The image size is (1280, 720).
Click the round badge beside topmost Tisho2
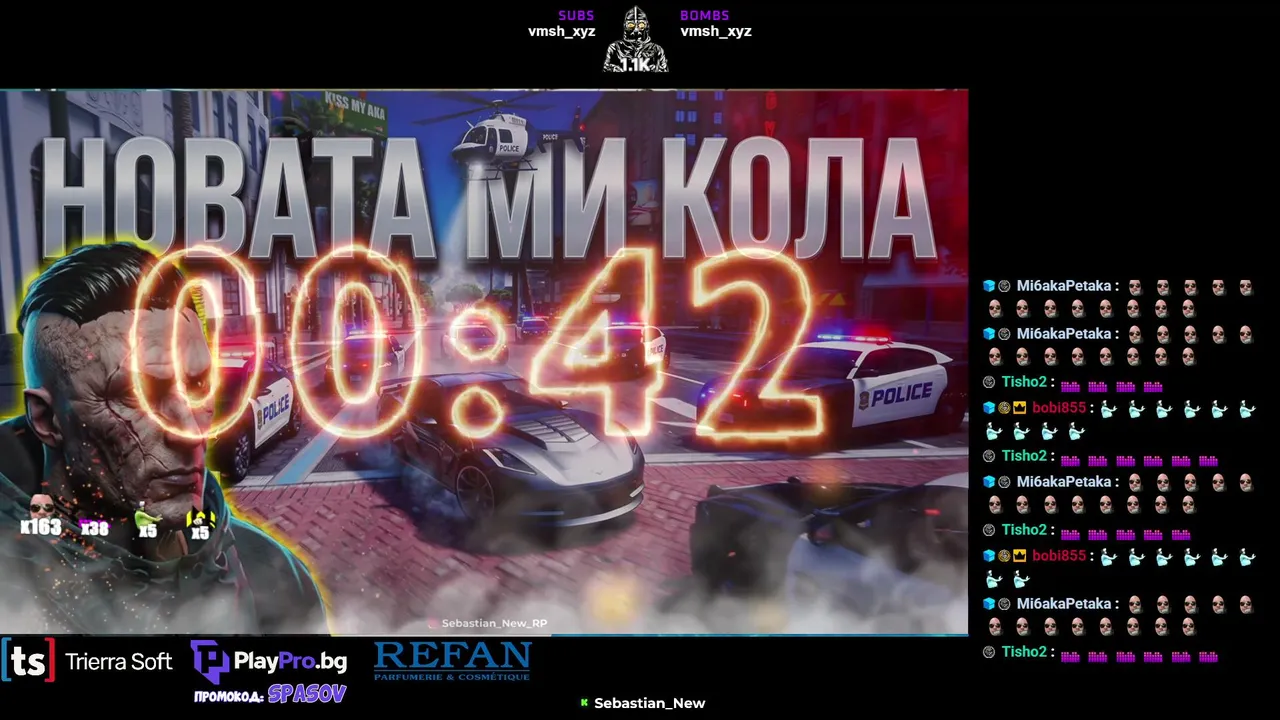click(x=989, y=382)
